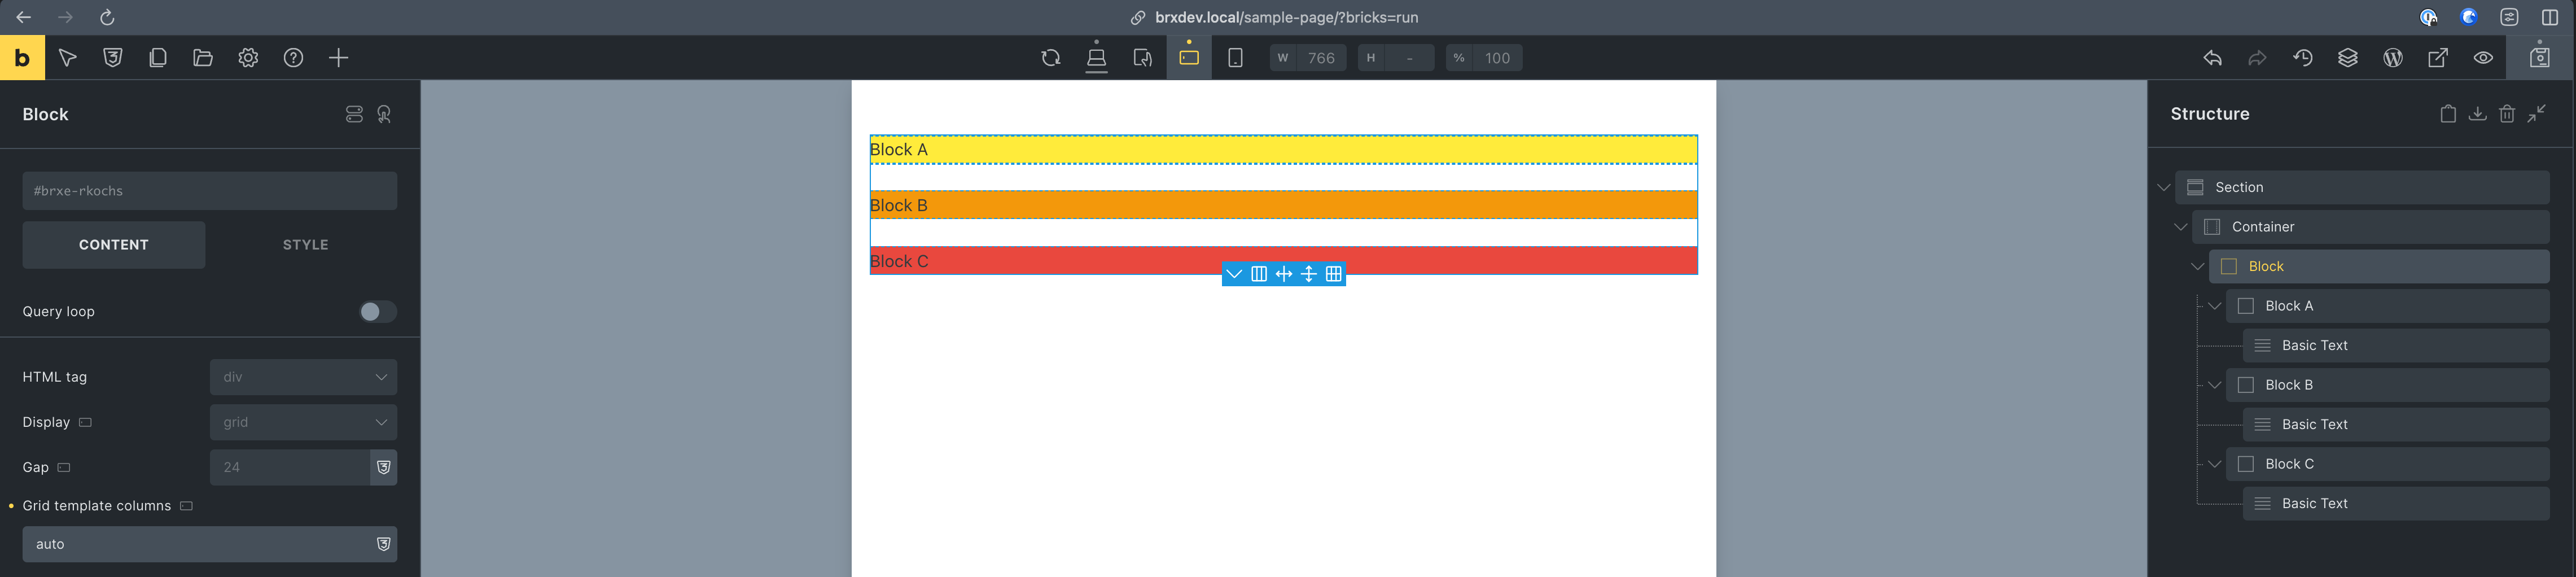2576x577 pixels.
Task: Click vertical arrows icon in canvas block toolbar
Action: coord(1308,274)
